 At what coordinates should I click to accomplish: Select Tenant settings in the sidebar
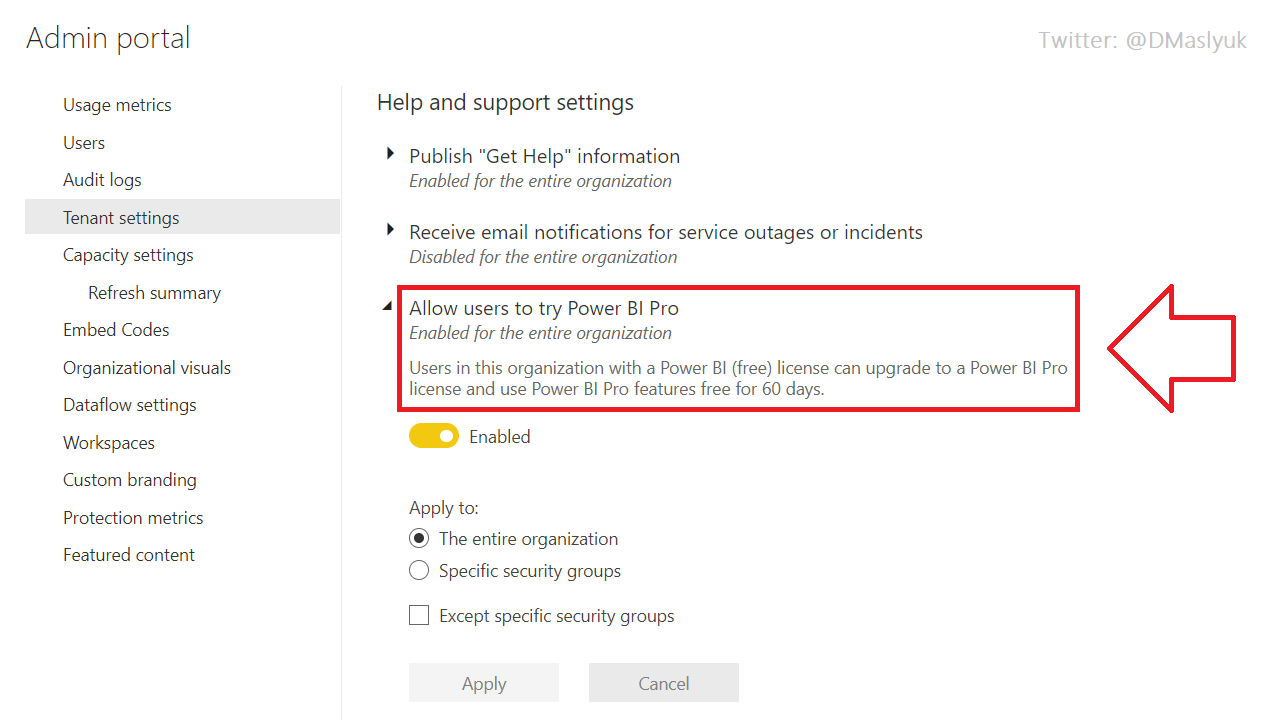pyautogui.click(x=182, y=217)
